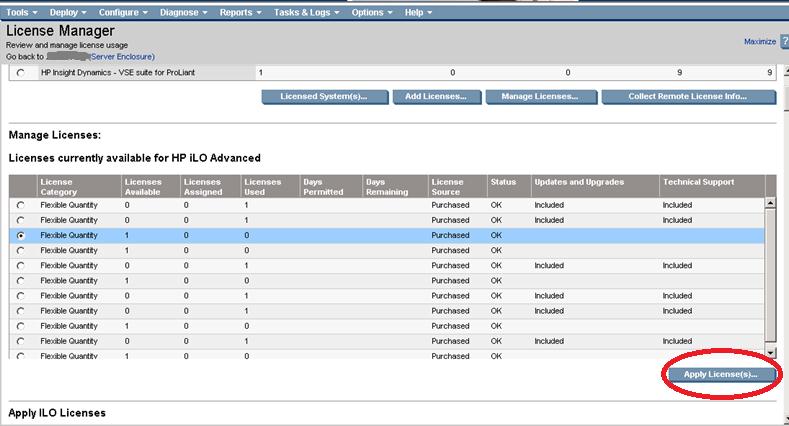Click the Apply License(s)... button

click(x=720, y=375)
